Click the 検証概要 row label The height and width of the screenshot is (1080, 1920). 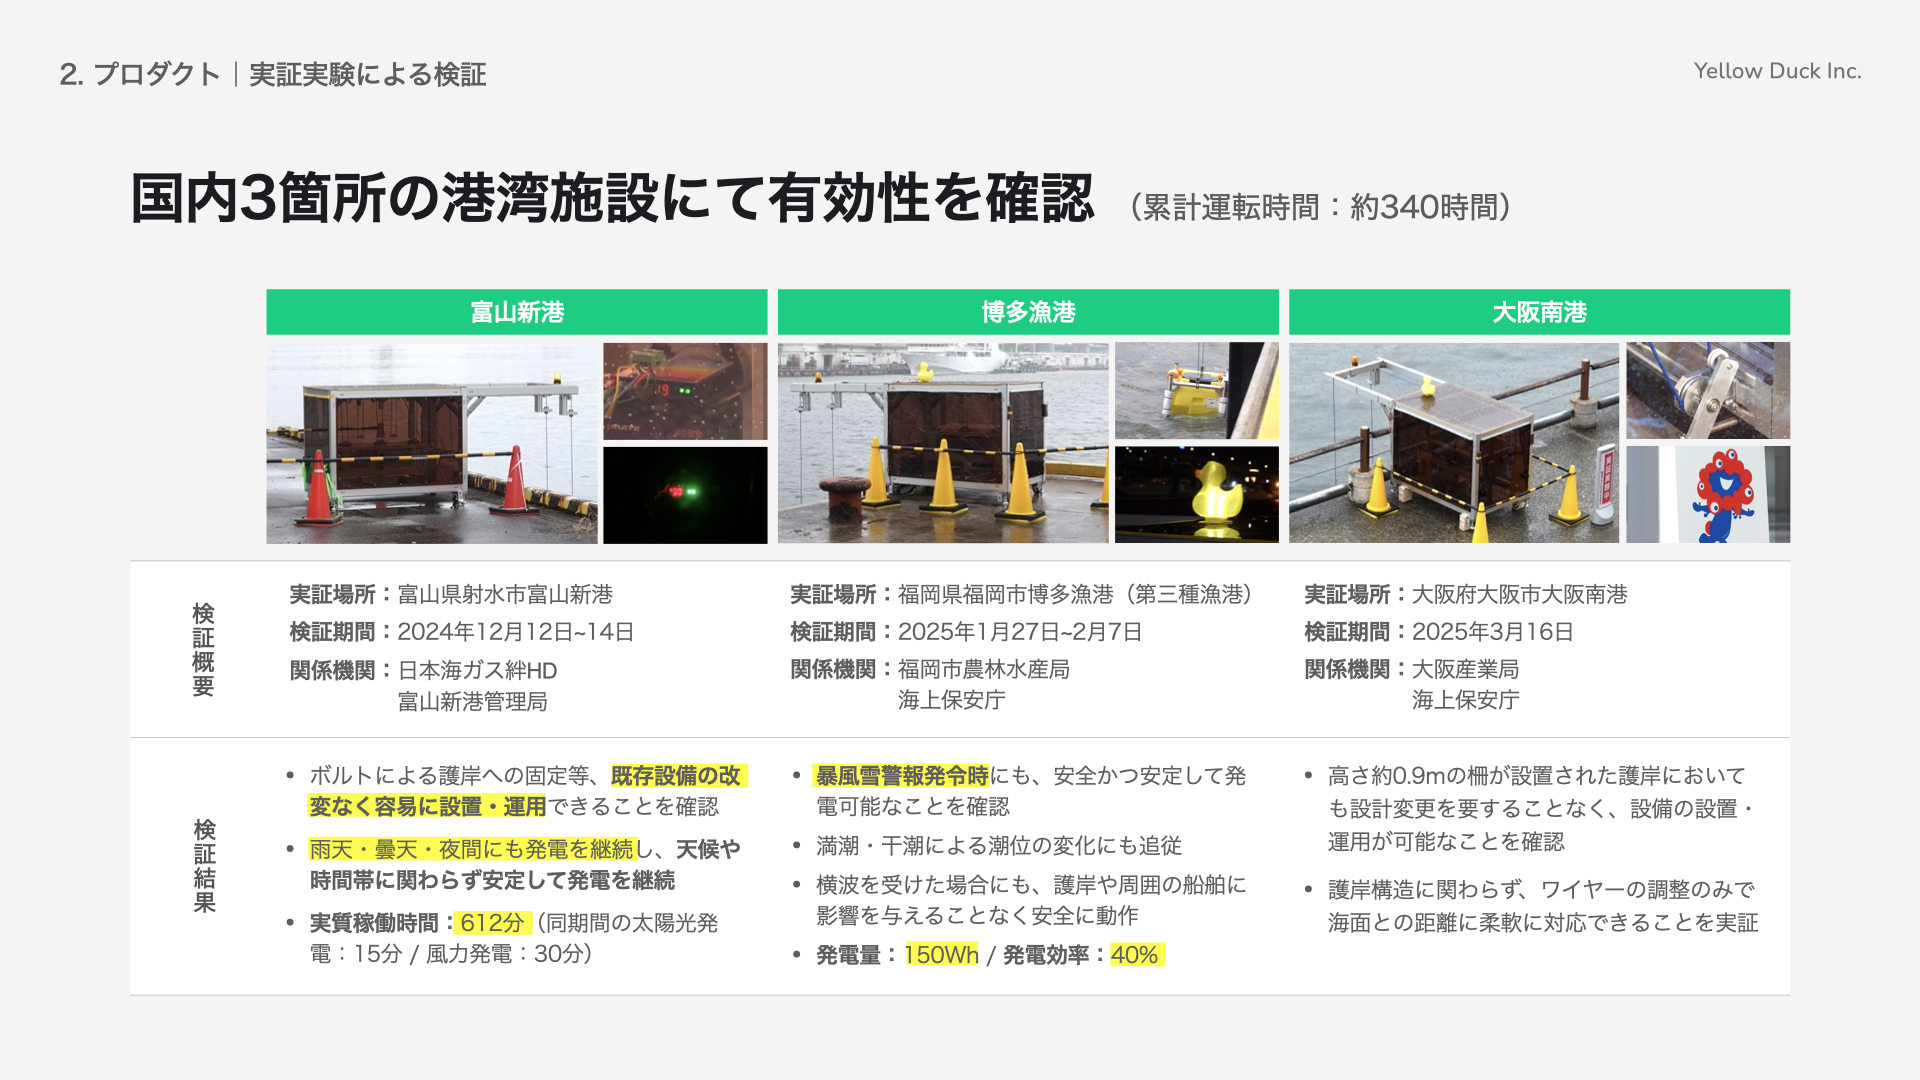tap(203, 649)
